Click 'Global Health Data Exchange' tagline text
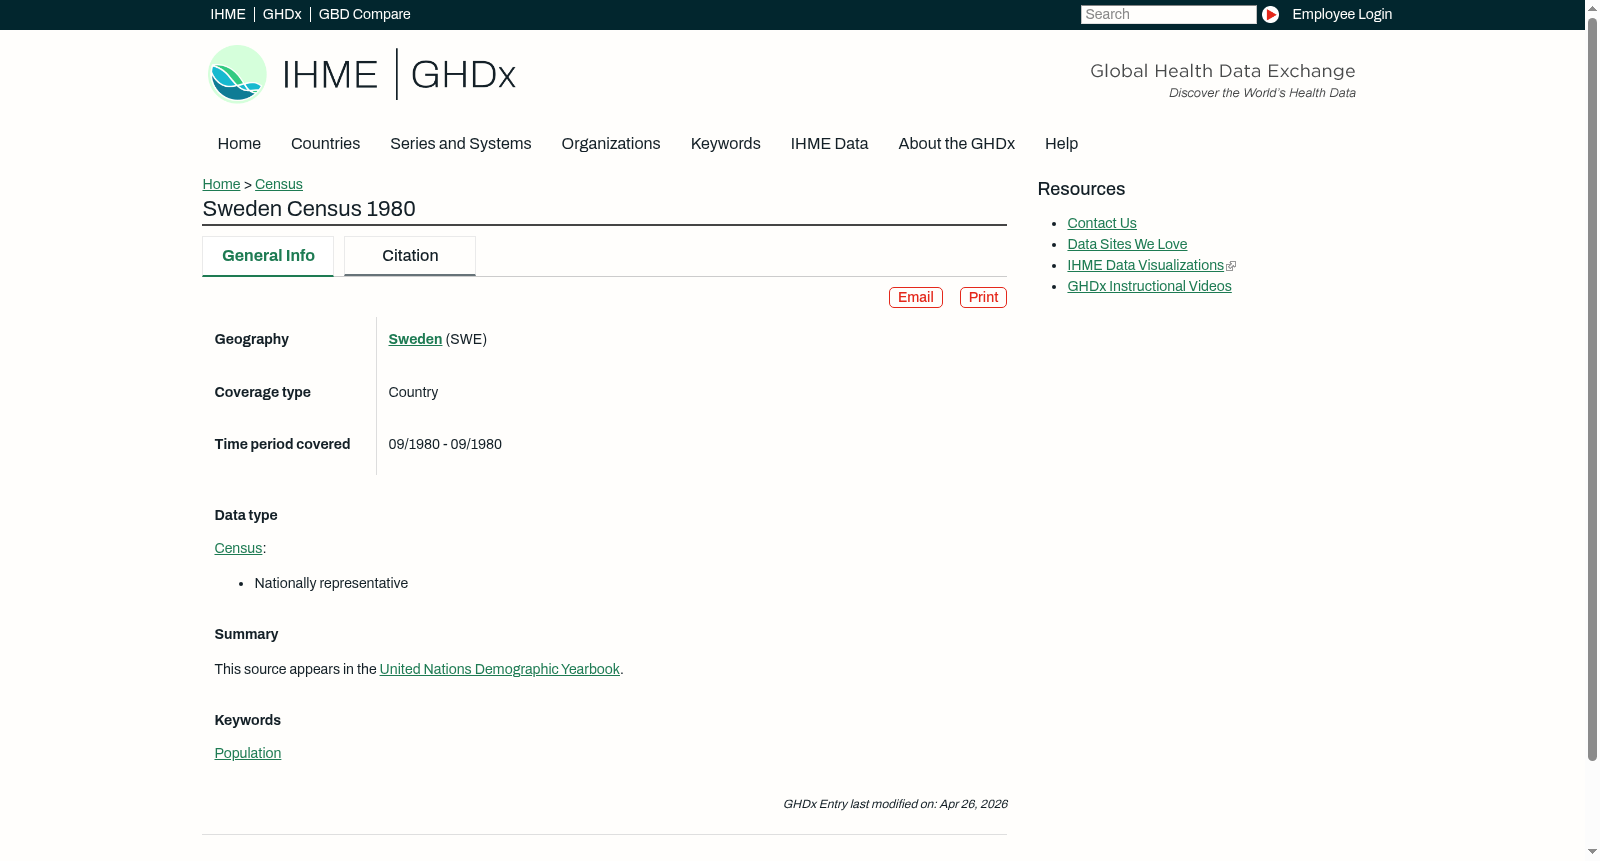1600x861 pixels. pos(1222,71)
